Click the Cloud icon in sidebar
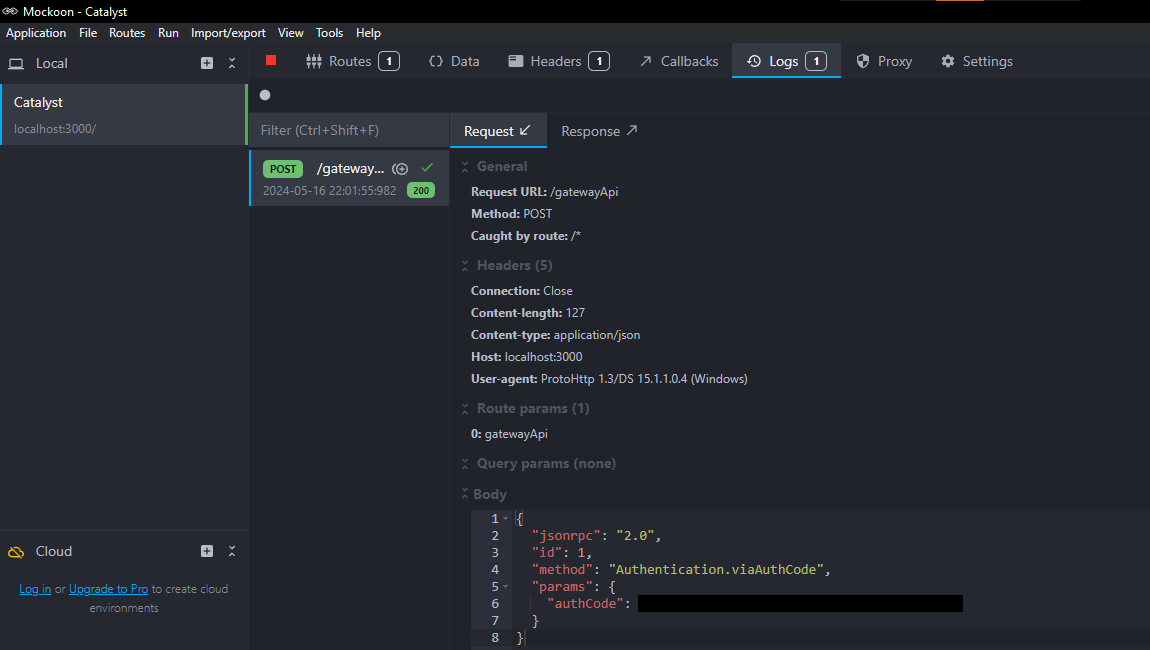 pyautogui.click(x=16, y=552)
